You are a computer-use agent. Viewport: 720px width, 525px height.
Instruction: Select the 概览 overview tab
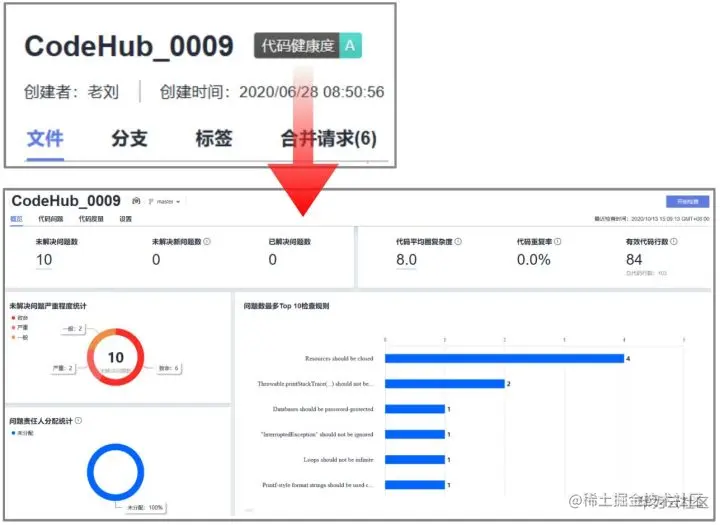click(17, 219)
